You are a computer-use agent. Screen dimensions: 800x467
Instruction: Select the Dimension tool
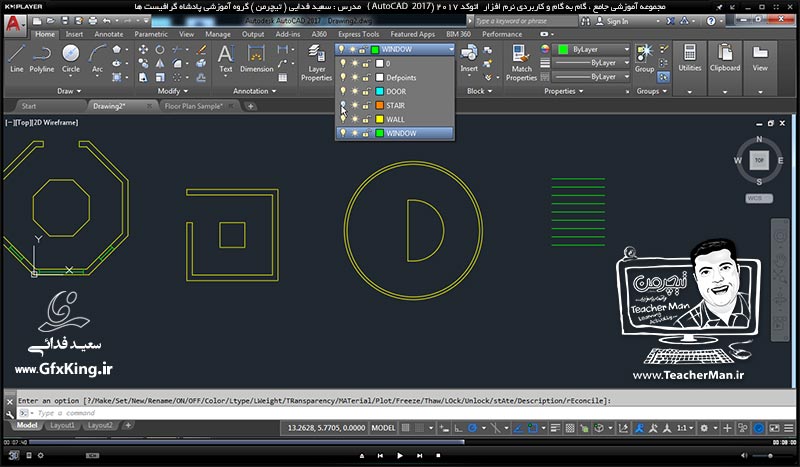click(x=257, y=59)
